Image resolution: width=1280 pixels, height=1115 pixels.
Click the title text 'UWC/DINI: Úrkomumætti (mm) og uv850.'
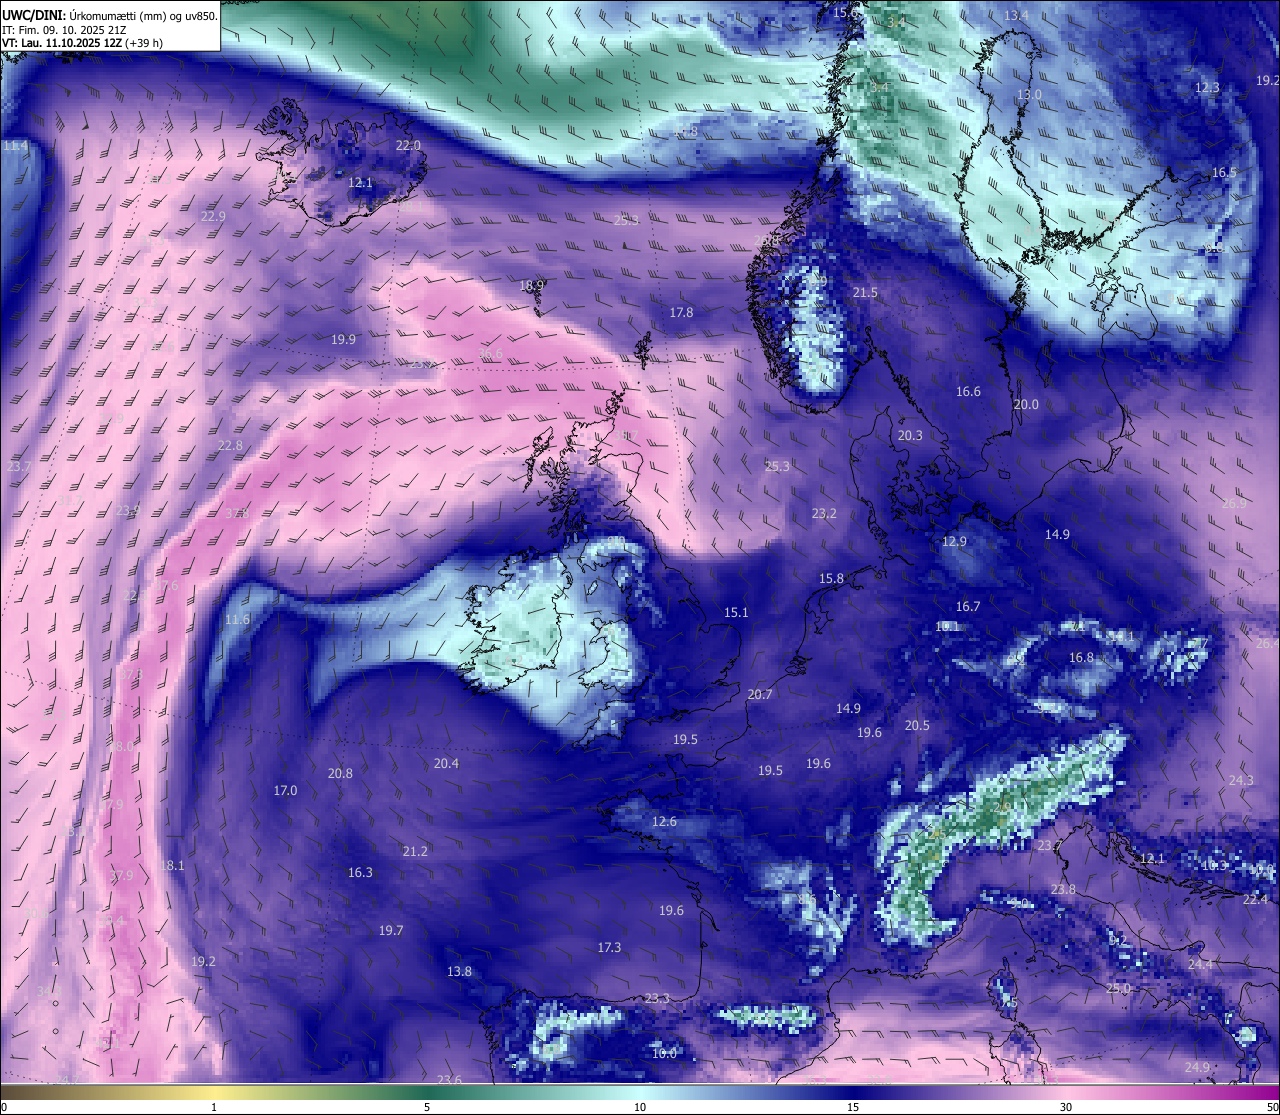tap(109, 15)
